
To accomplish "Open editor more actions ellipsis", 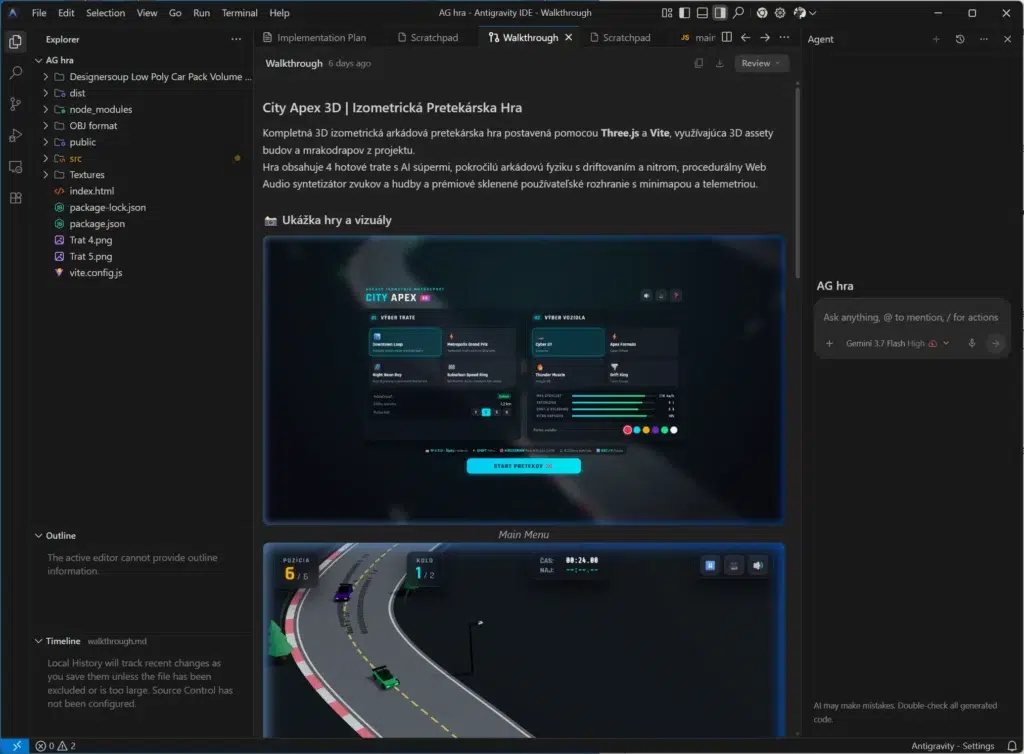I will tap(784, 37).
